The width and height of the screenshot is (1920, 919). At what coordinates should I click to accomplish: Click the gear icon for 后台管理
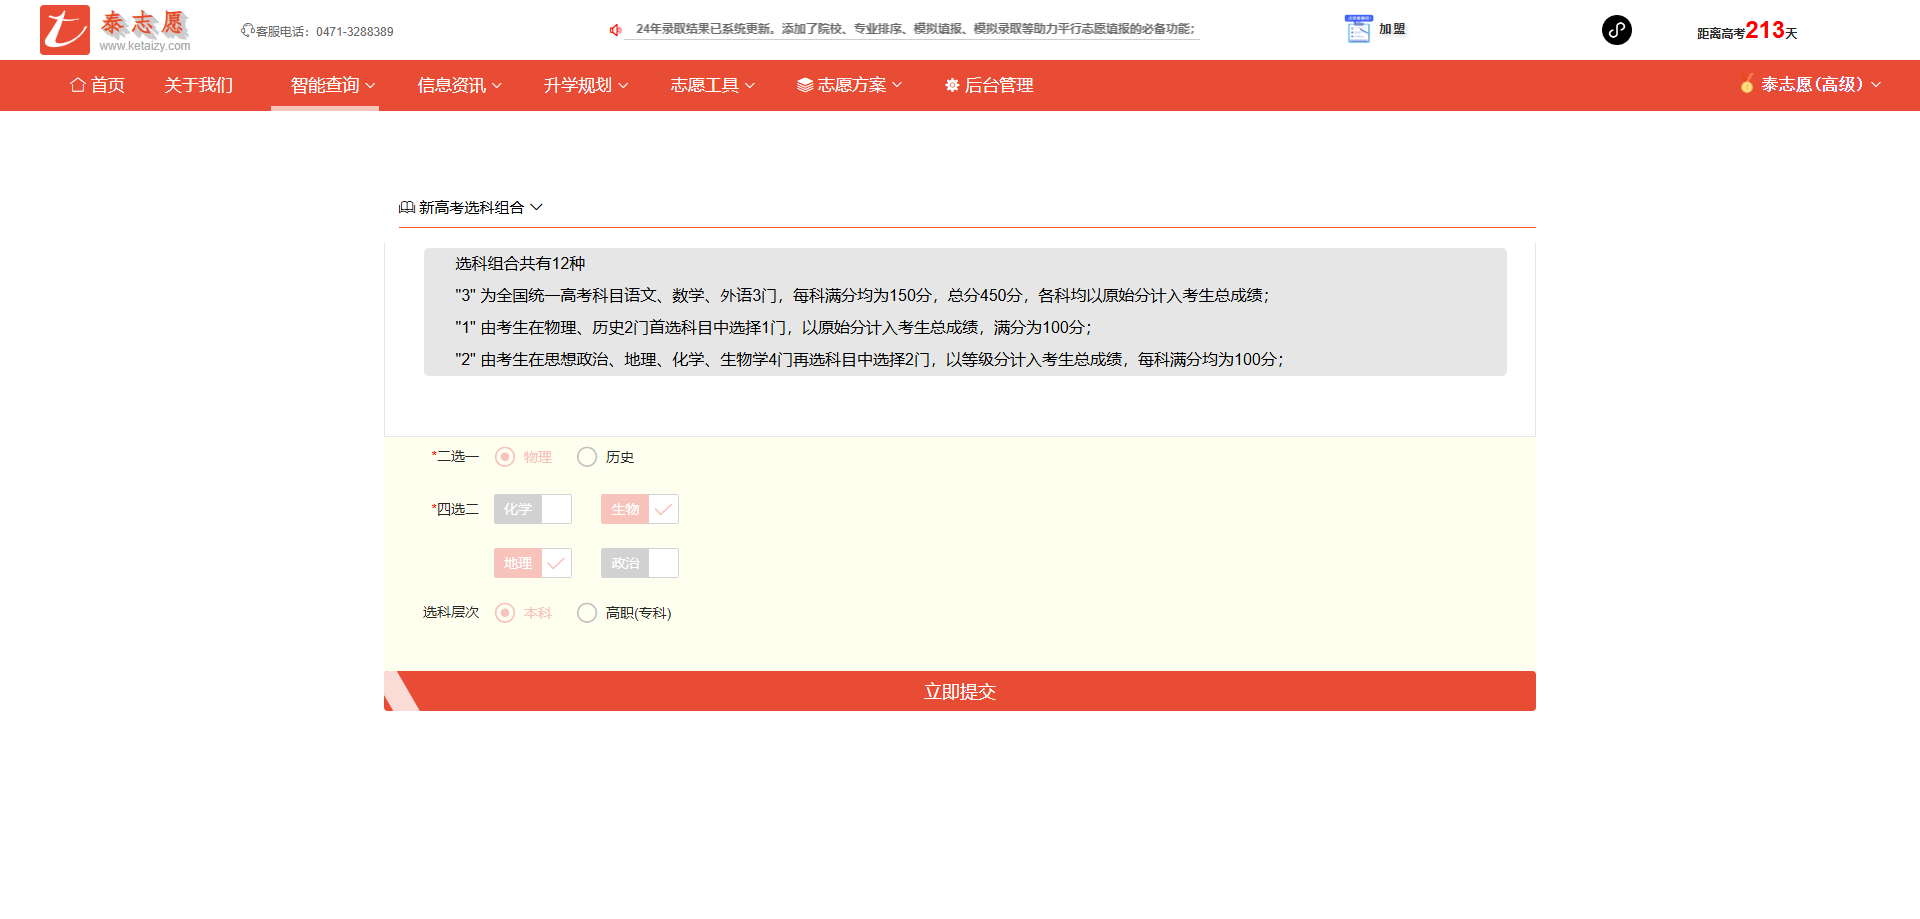point(952,86)
